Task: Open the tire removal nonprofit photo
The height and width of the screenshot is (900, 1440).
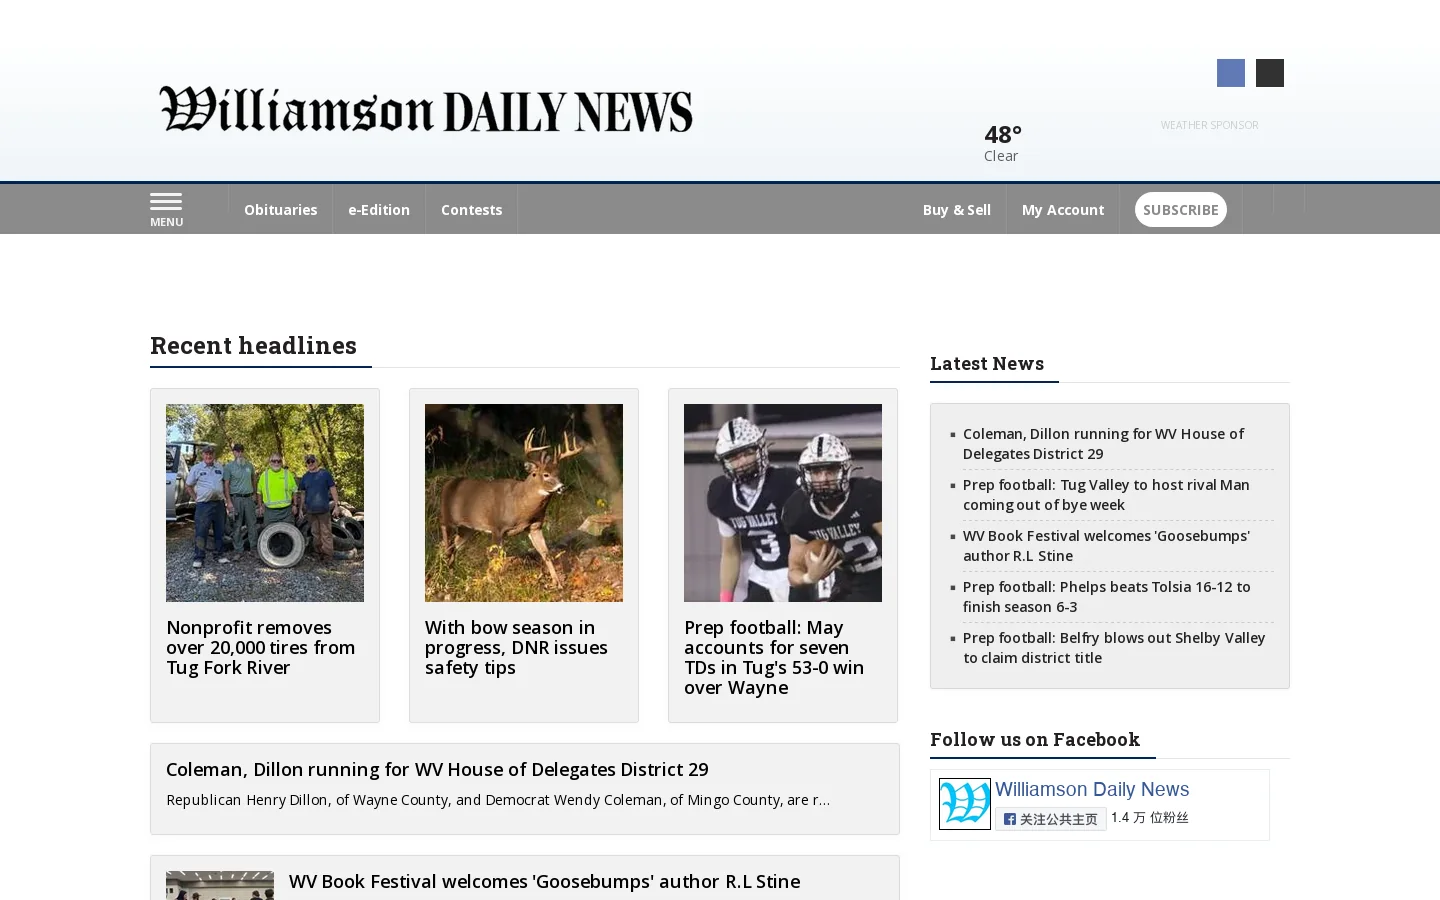Action: 265,503
